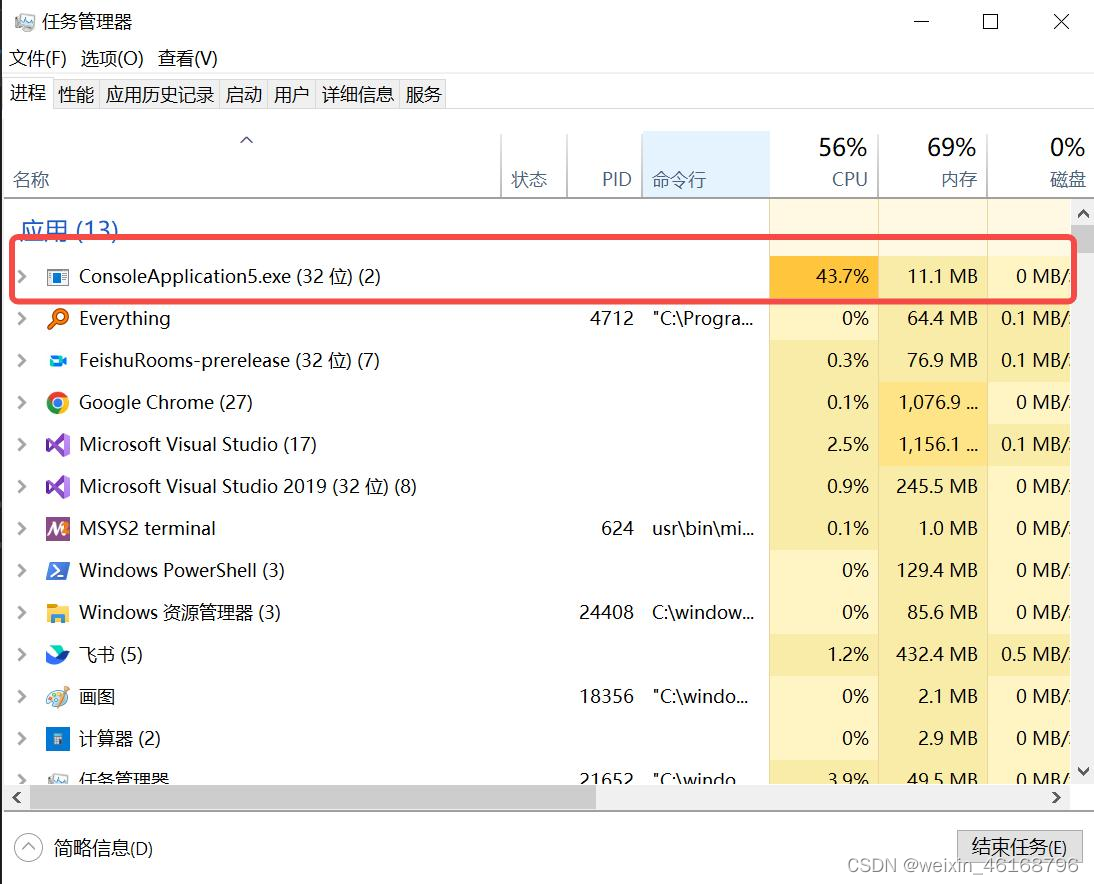Expand Visual Studio 2019 (32 位) group
Viewport: 1094px width, 884px height.
[x=22, y=486]
